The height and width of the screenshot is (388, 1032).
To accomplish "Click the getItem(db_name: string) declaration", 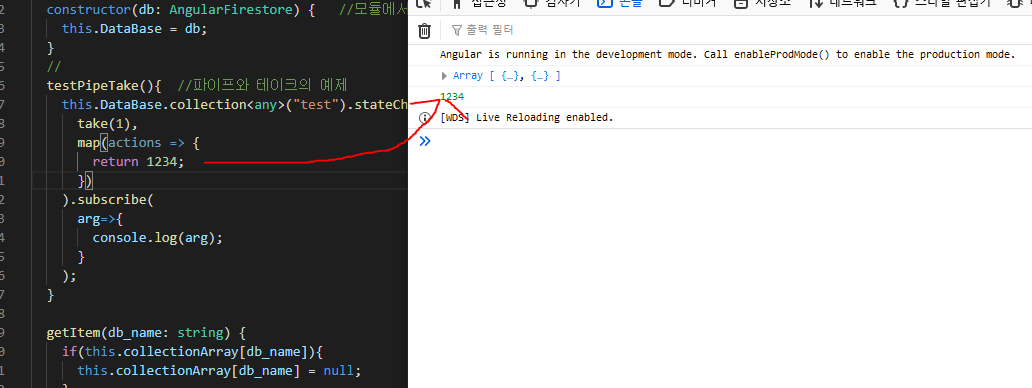I will (x=146, y=333).
